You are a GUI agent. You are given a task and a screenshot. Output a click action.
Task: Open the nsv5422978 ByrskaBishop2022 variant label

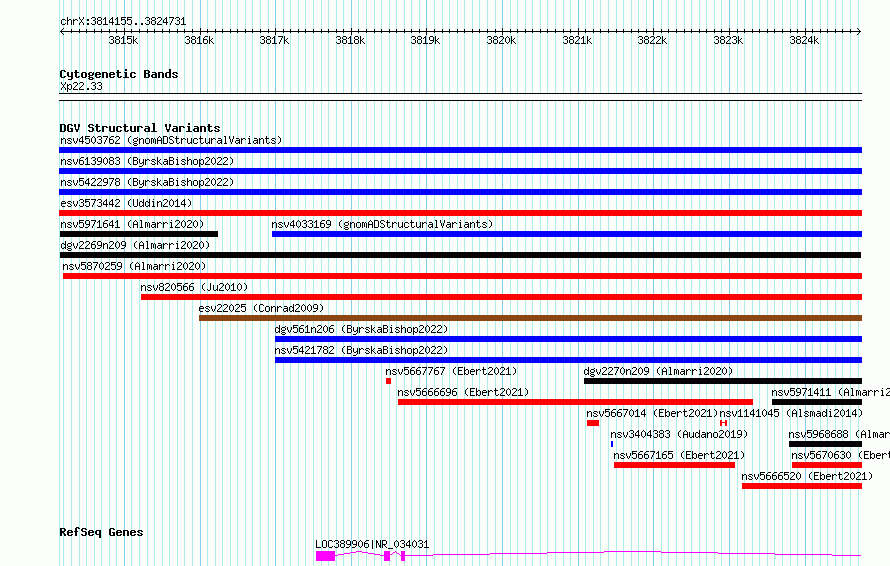click(x=147, y=182)
